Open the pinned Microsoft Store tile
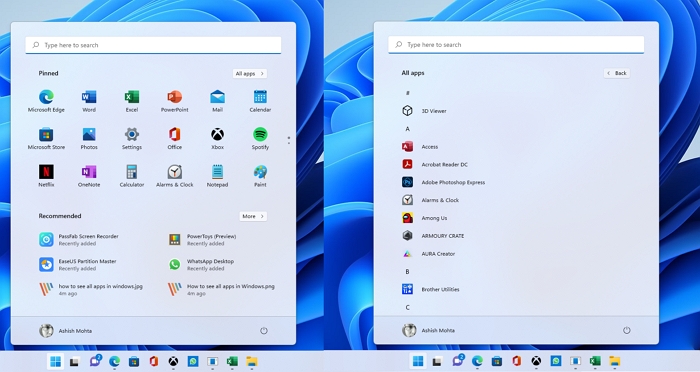700x372 pixels. (46, 138)
